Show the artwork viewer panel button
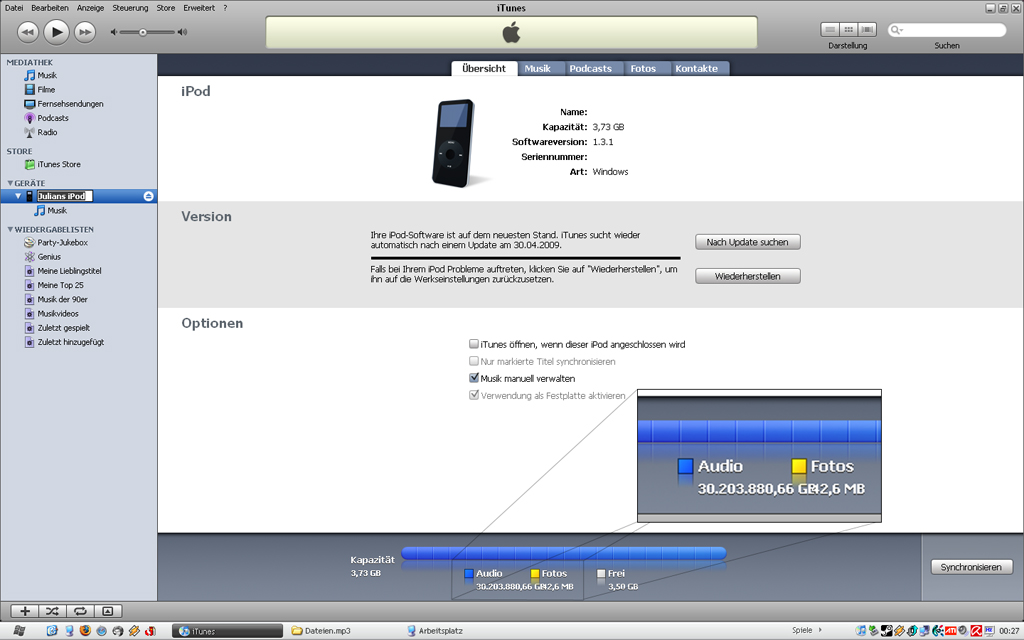Image resolution: width=1024 pixels, height=640 pixels. 108,611
